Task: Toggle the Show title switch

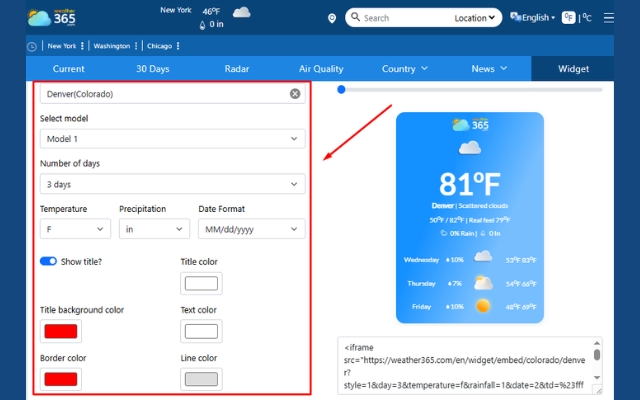Action: click(48, 261)
